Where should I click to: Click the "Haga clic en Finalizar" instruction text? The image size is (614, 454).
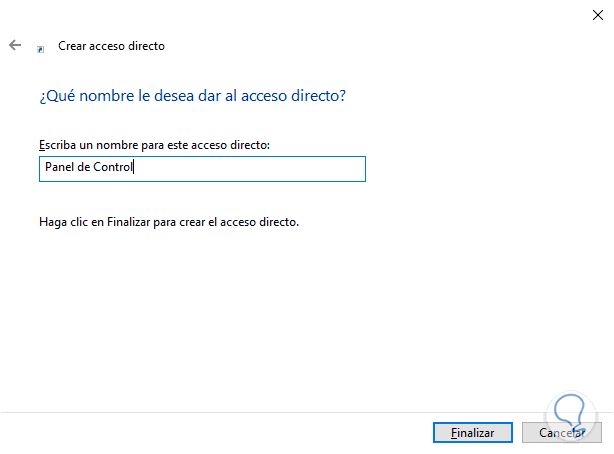click(x=168, y=222)
